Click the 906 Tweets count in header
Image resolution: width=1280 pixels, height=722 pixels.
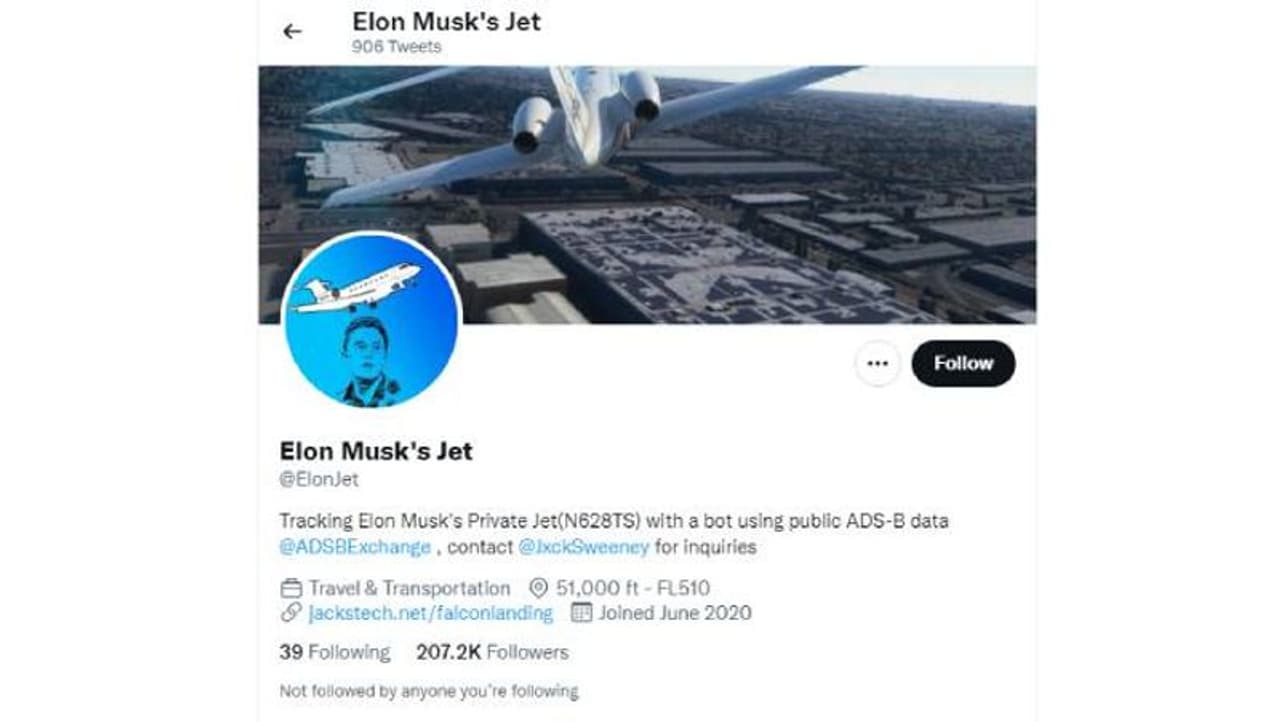[396, 47]
